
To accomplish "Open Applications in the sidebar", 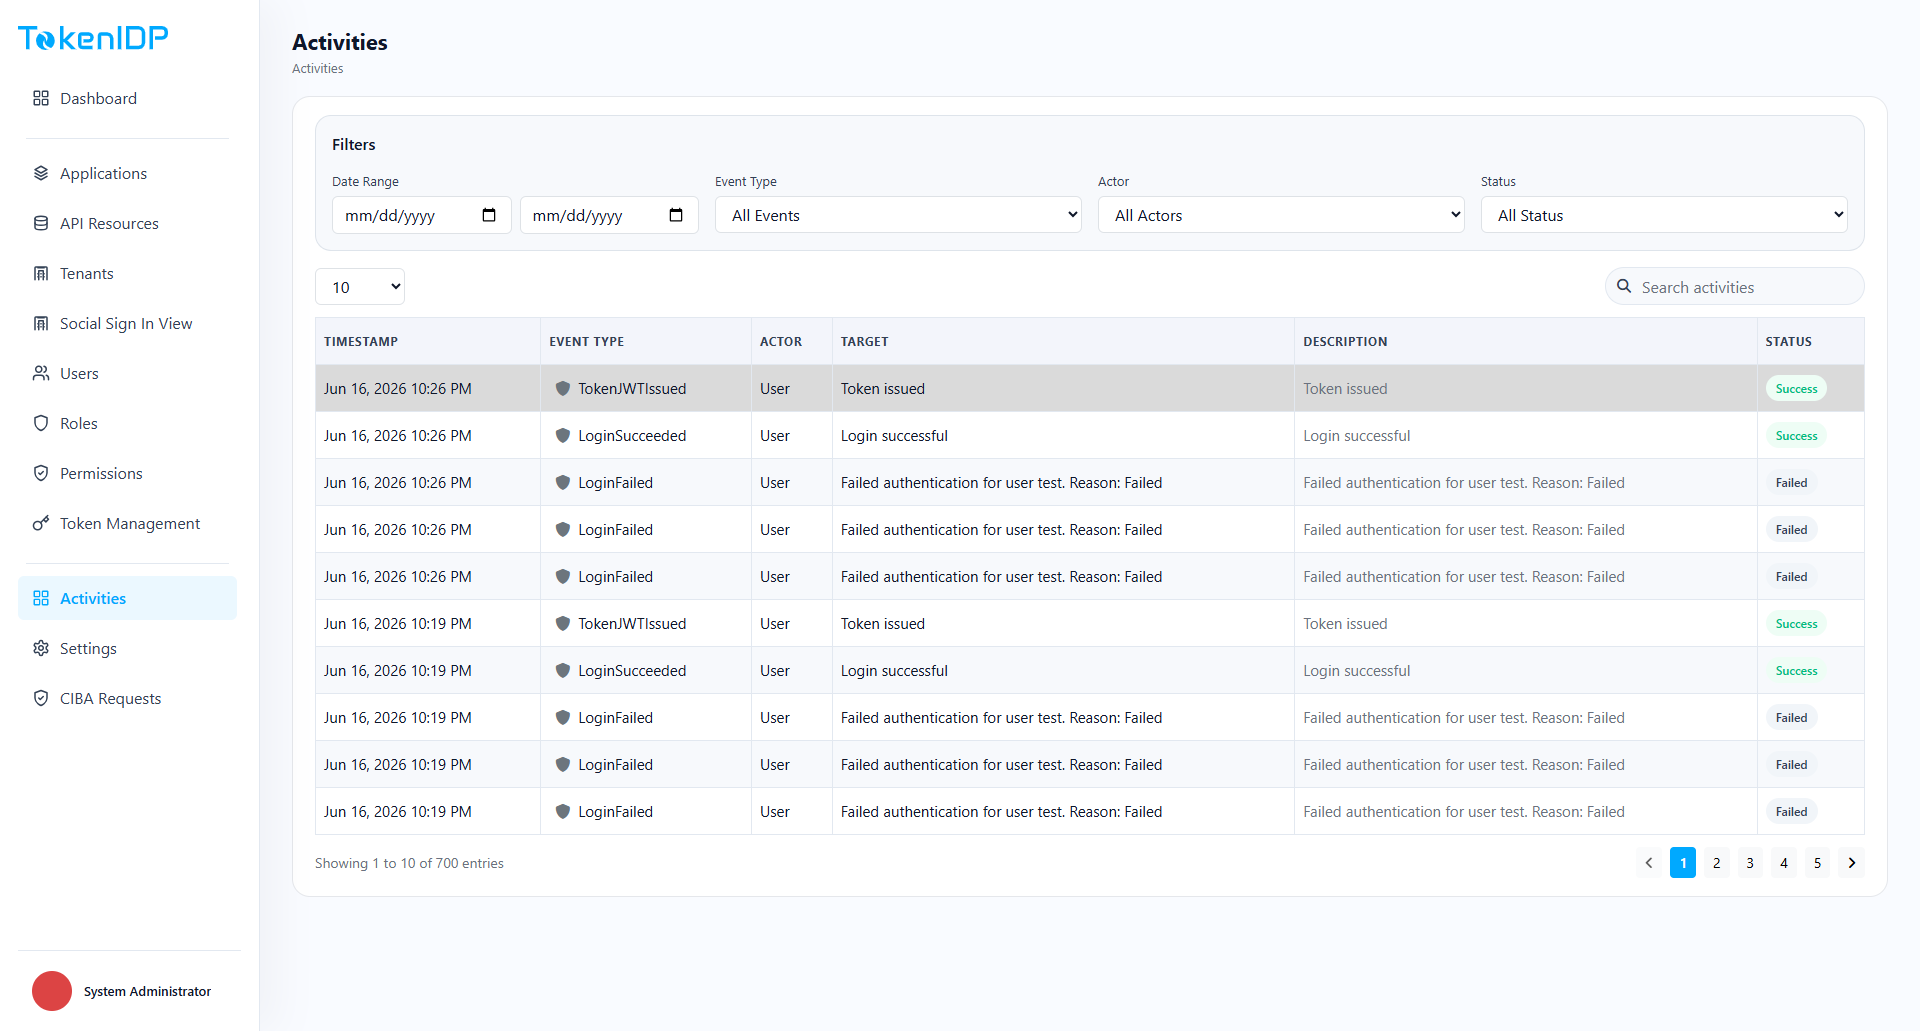I will [127, 173].
